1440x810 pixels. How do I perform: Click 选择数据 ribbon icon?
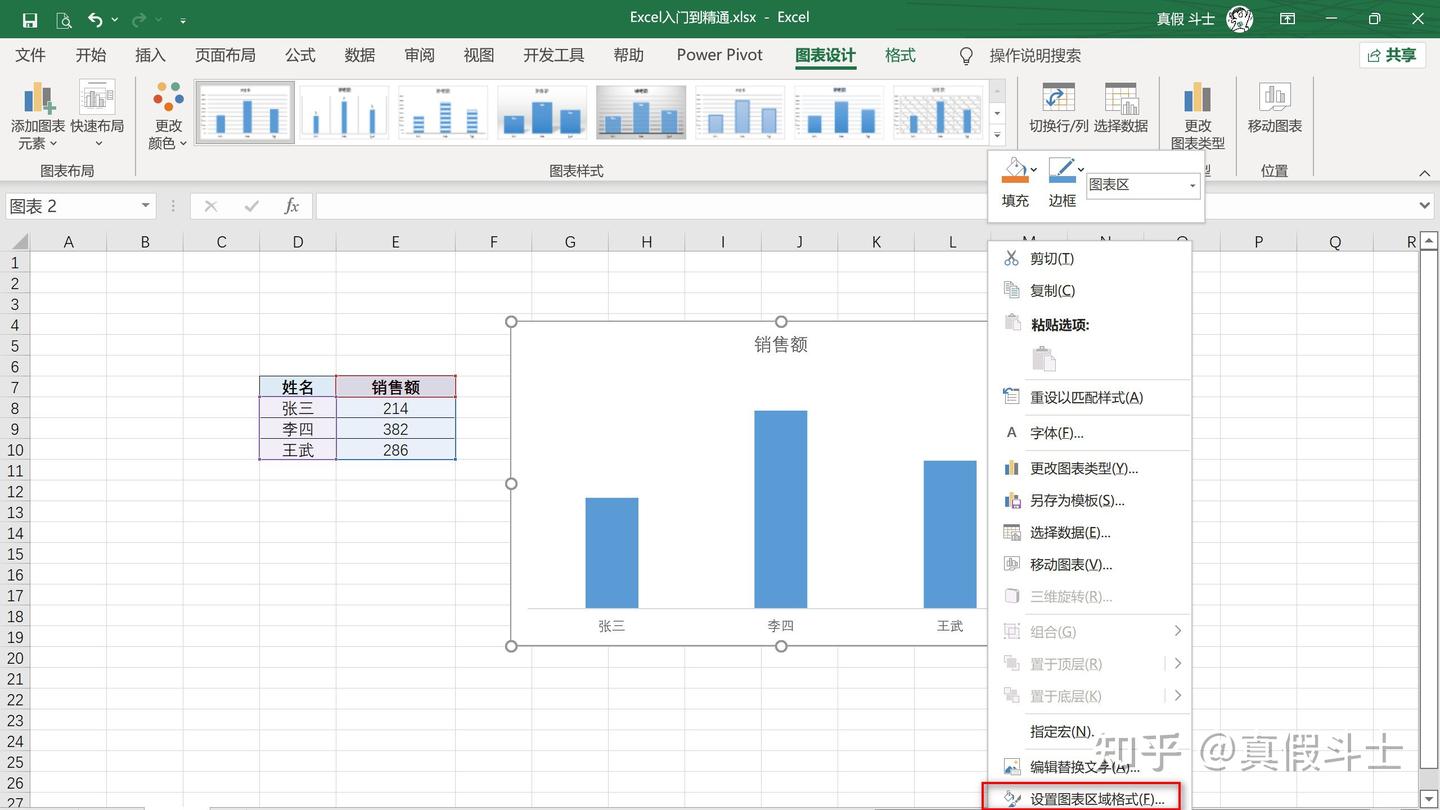pyautogui.click(x=1121, y=109)
